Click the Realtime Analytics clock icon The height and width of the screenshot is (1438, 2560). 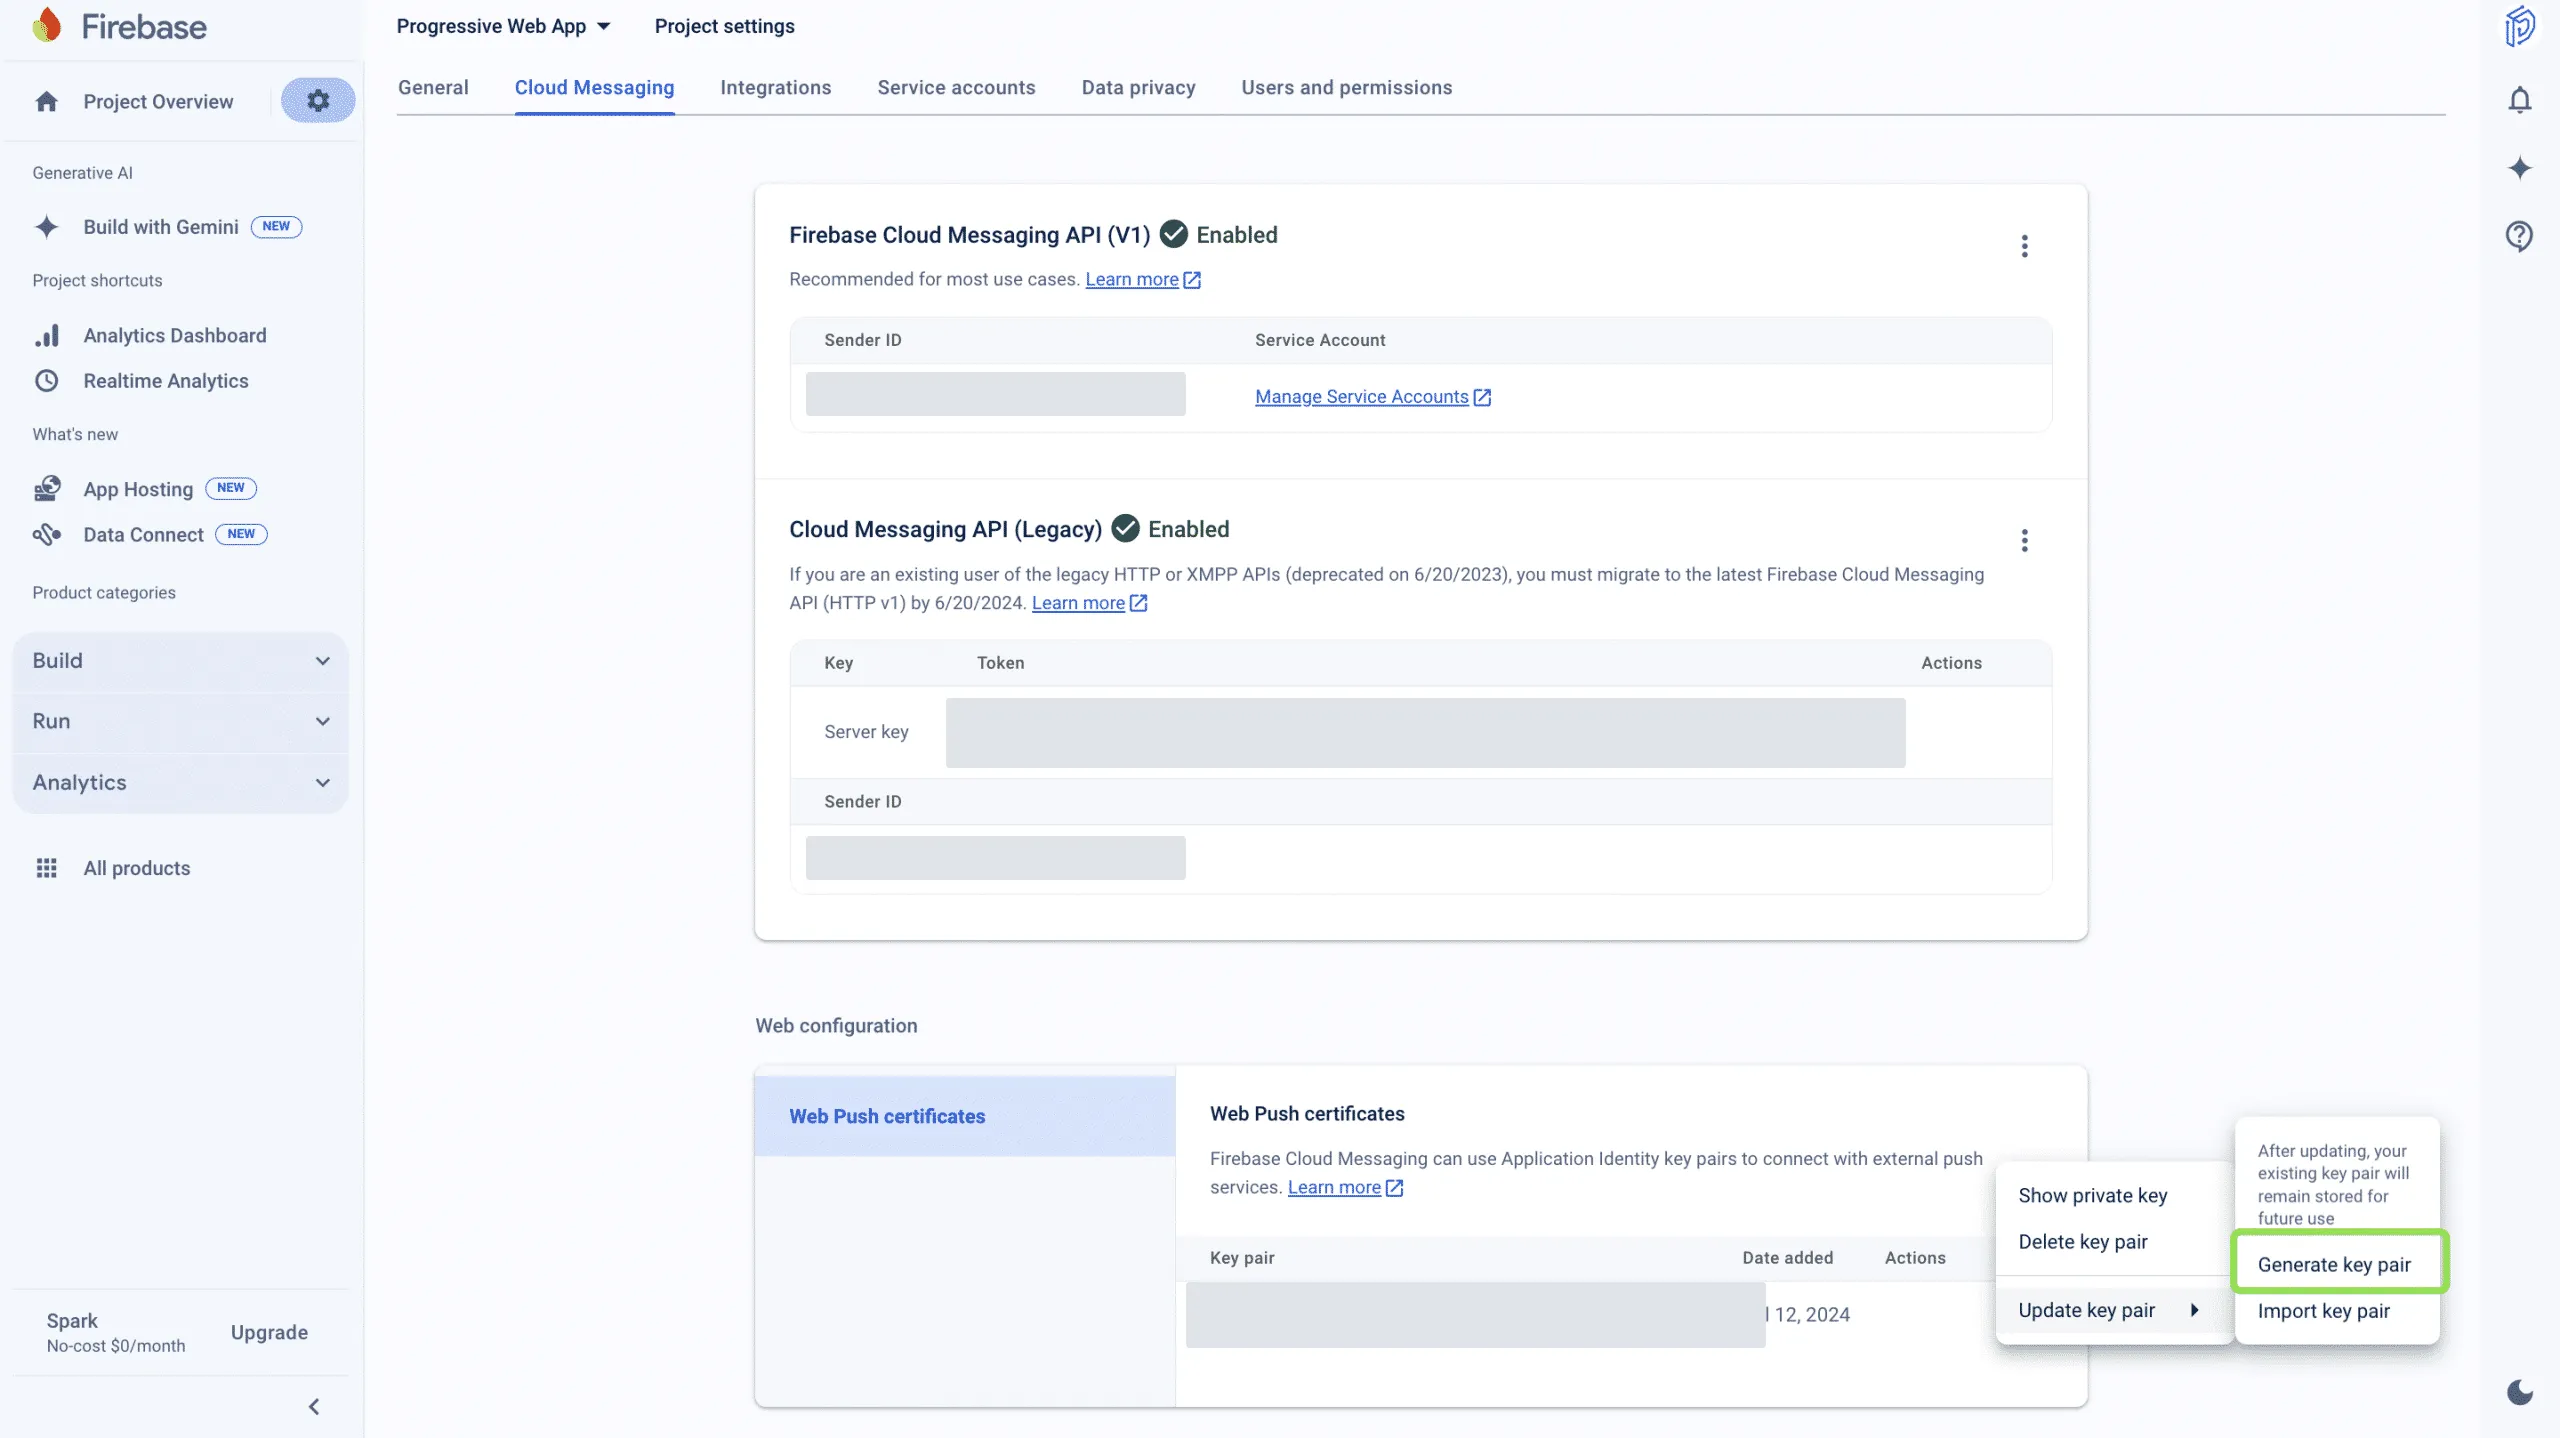(46, 381)
